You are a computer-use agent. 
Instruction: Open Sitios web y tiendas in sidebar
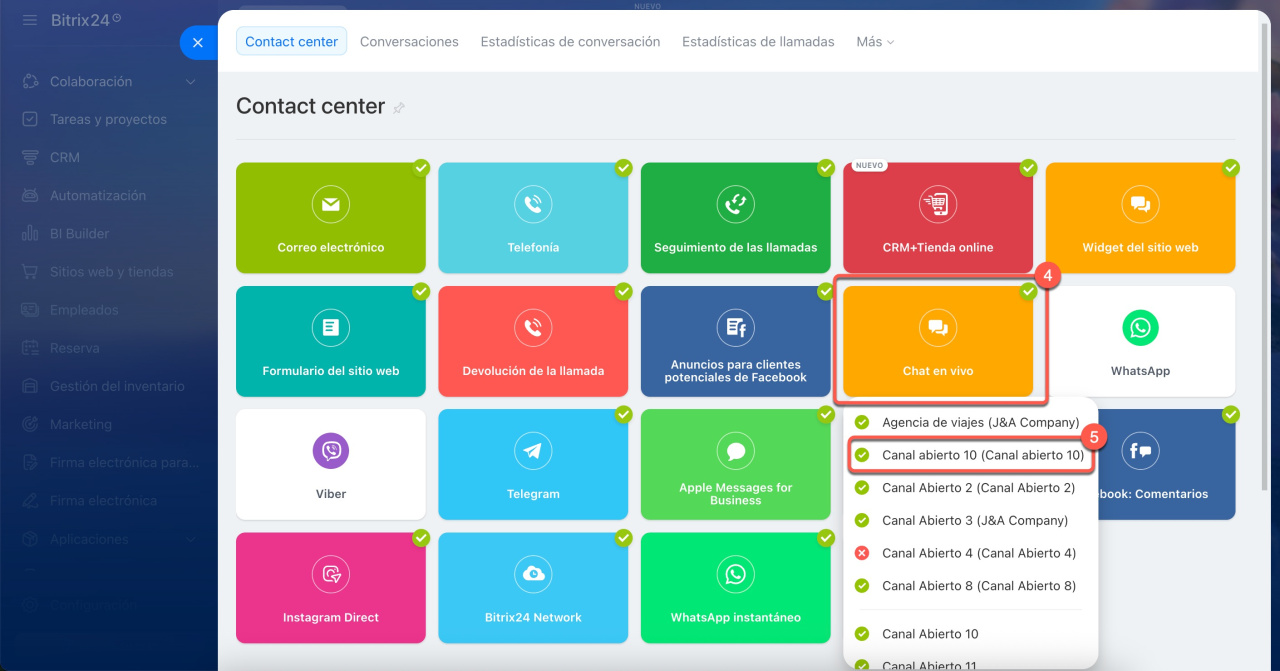(x=111, y=272)
